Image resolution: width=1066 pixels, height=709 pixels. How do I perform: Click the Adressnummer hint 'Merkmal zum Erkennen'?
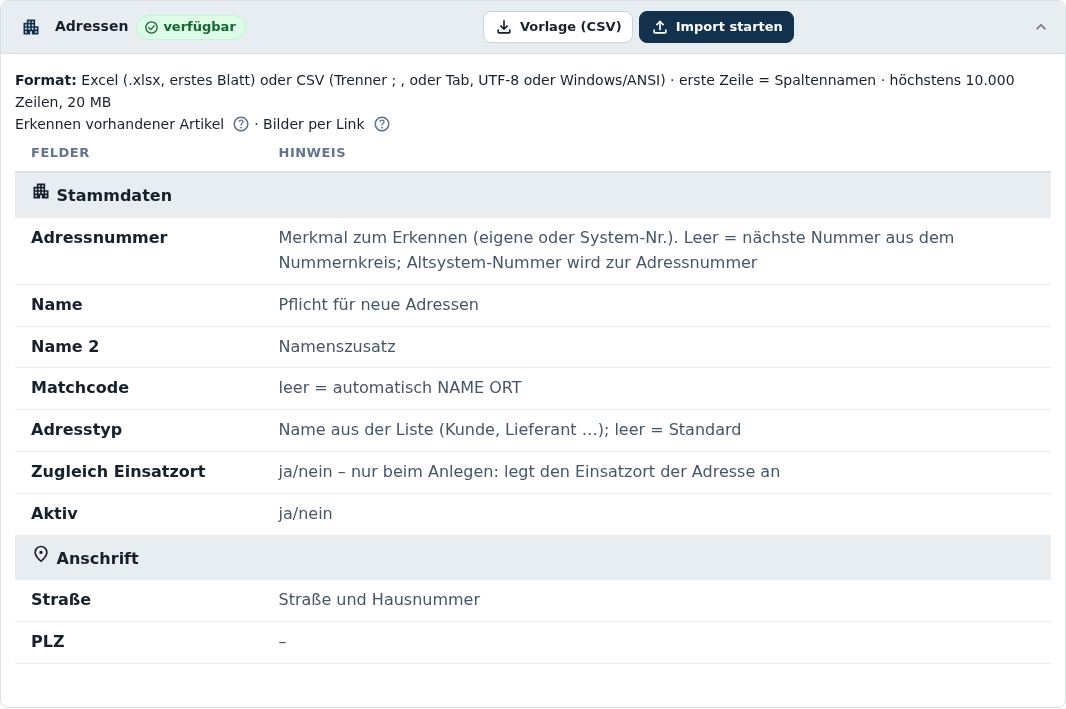click(616, 250)
